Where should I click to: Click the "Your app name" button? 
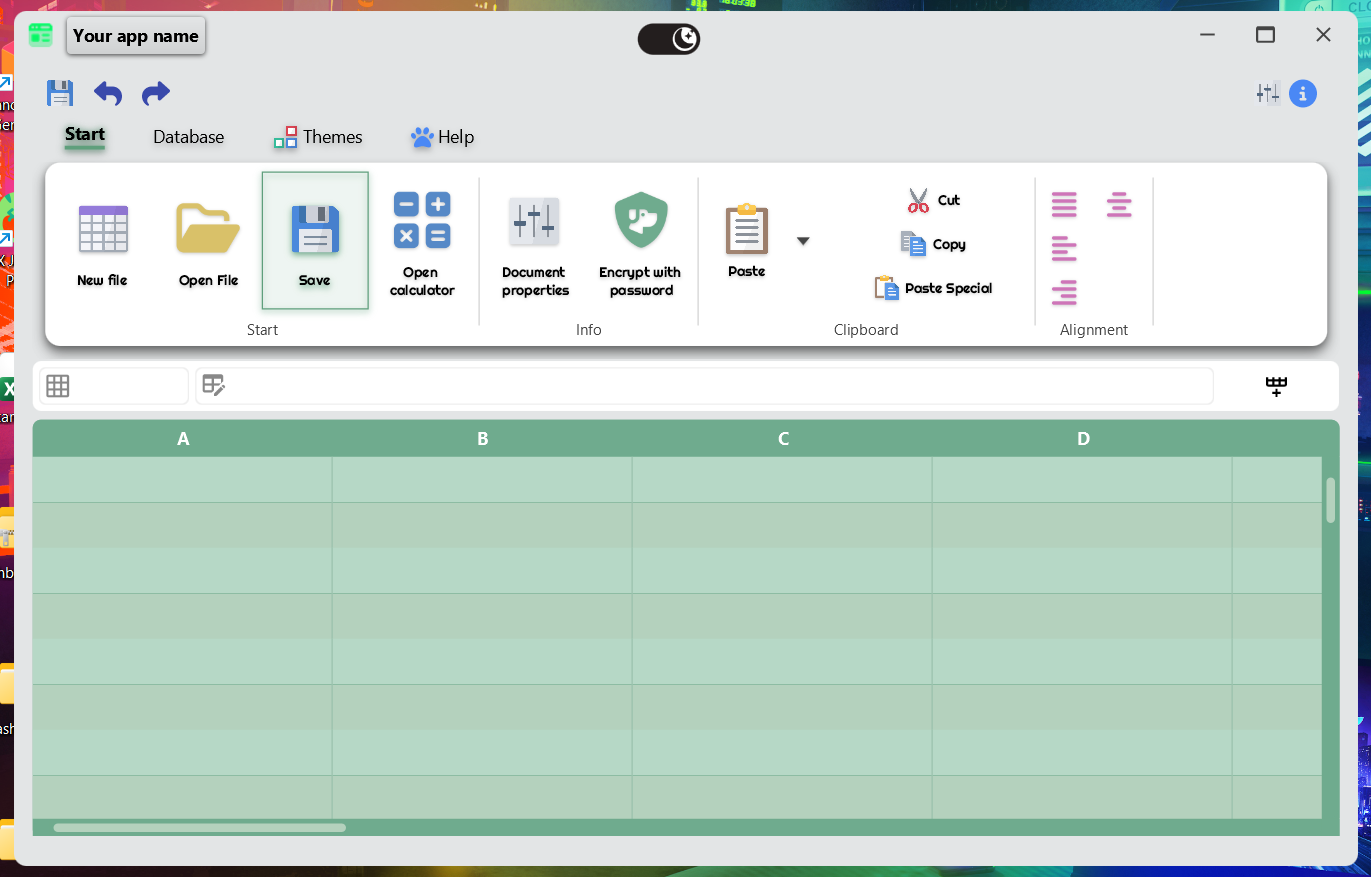(x=136, y=36)
